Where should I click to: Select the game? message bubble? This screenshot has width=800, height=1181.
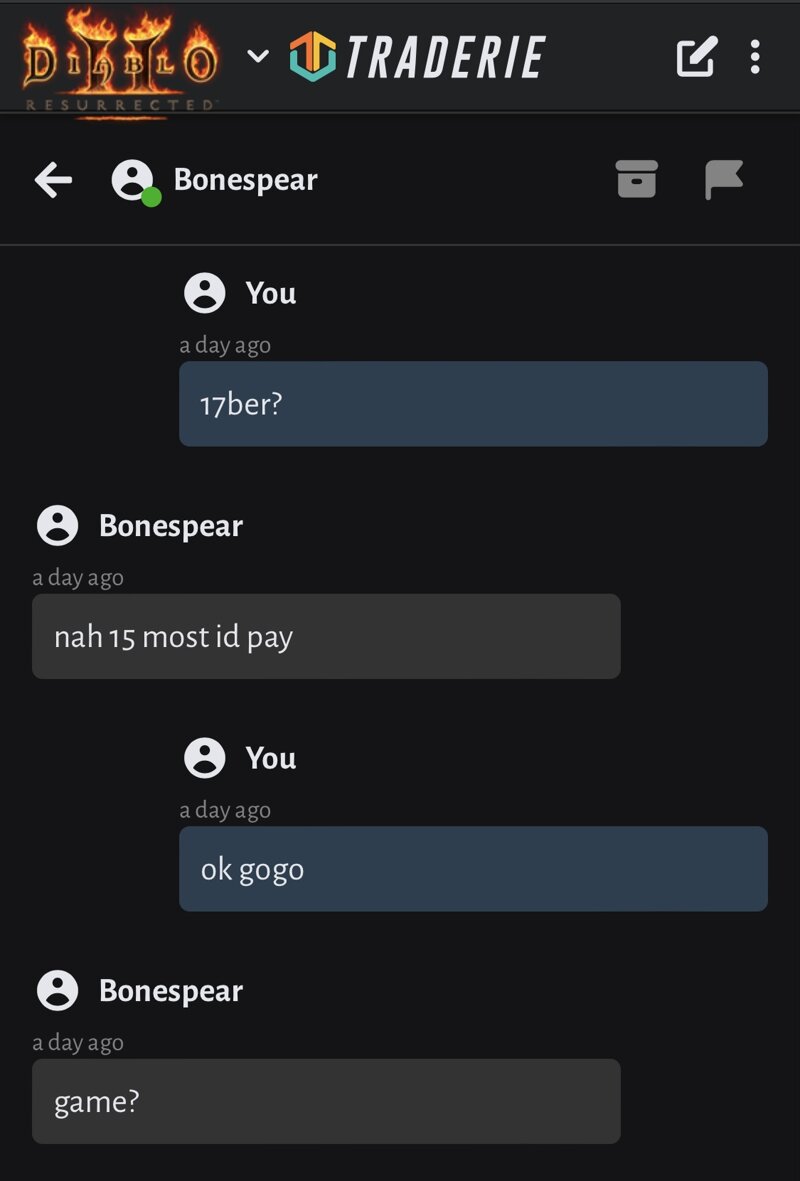[x=326, y=1101]
